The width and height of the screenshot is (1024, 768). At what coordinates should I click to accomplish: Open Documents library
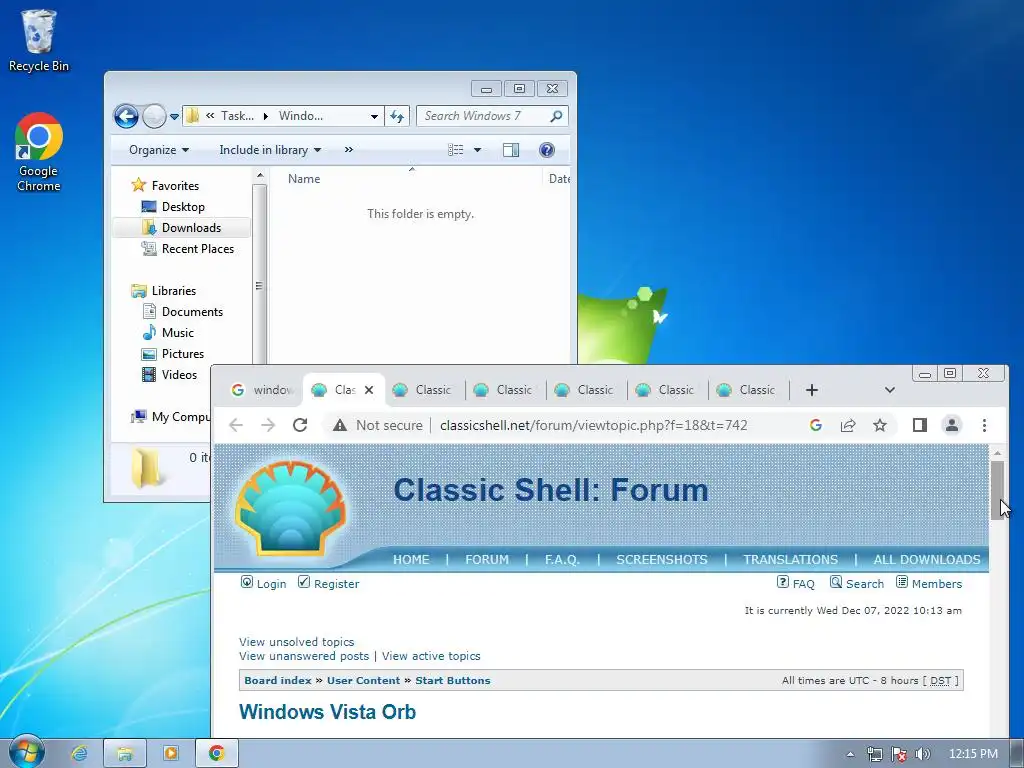183,312
